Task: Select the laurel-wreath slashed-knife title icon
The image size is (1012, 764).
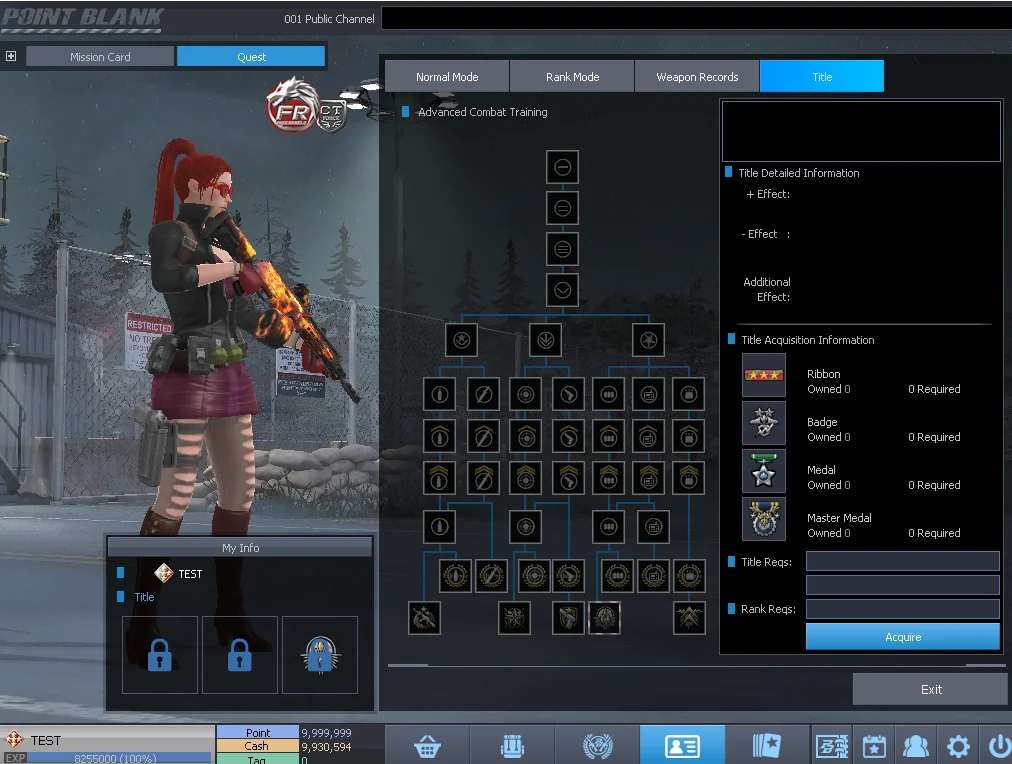Action: point(491,576)
